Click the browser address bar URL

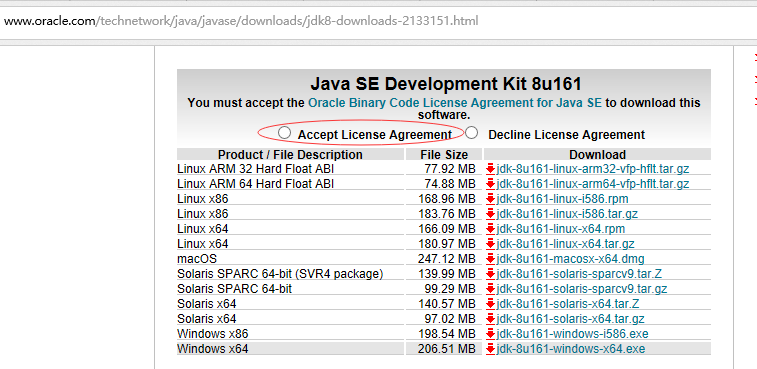[x=241, y=22]
